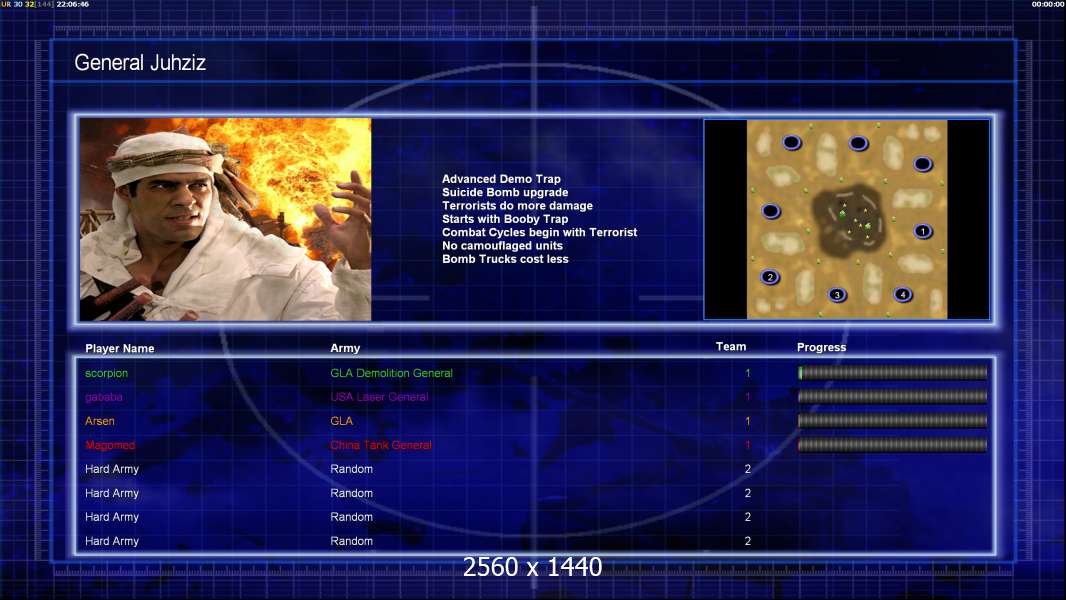
Task: Select start position marker 2 on the map
Action: click(x=769, y=277)
